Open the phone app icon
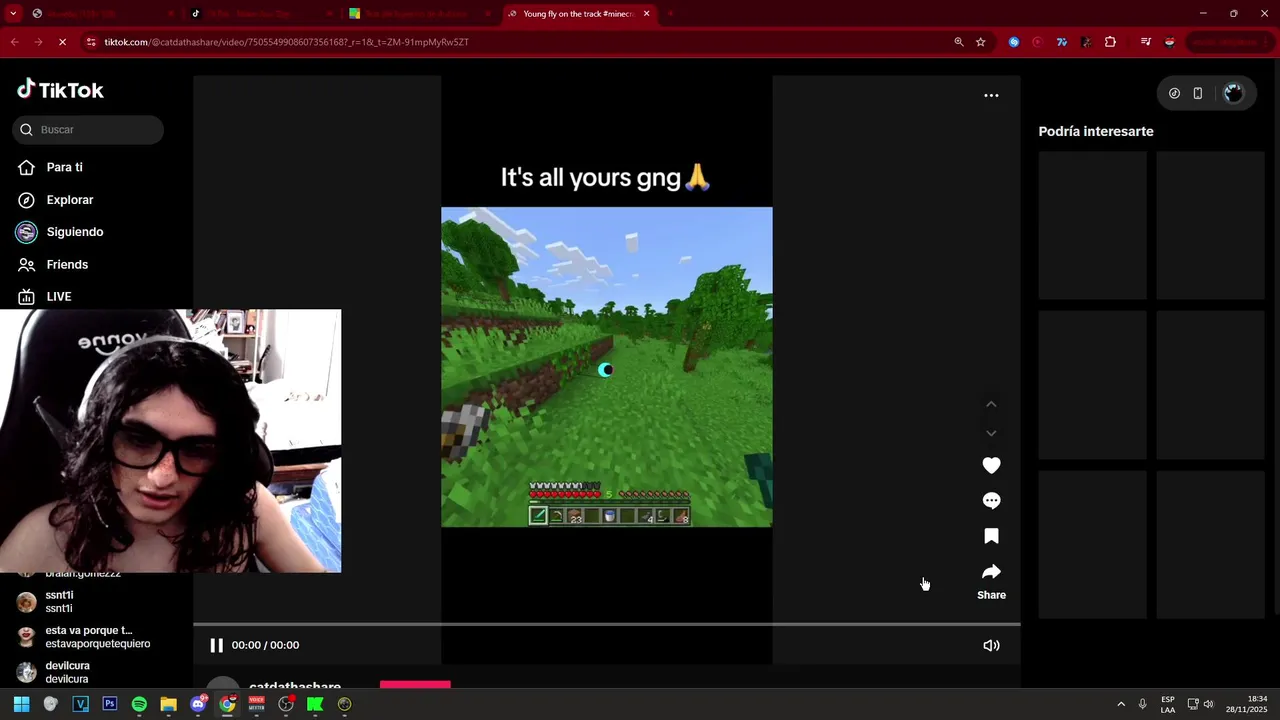1280x720 pixels. [1198, 93]
